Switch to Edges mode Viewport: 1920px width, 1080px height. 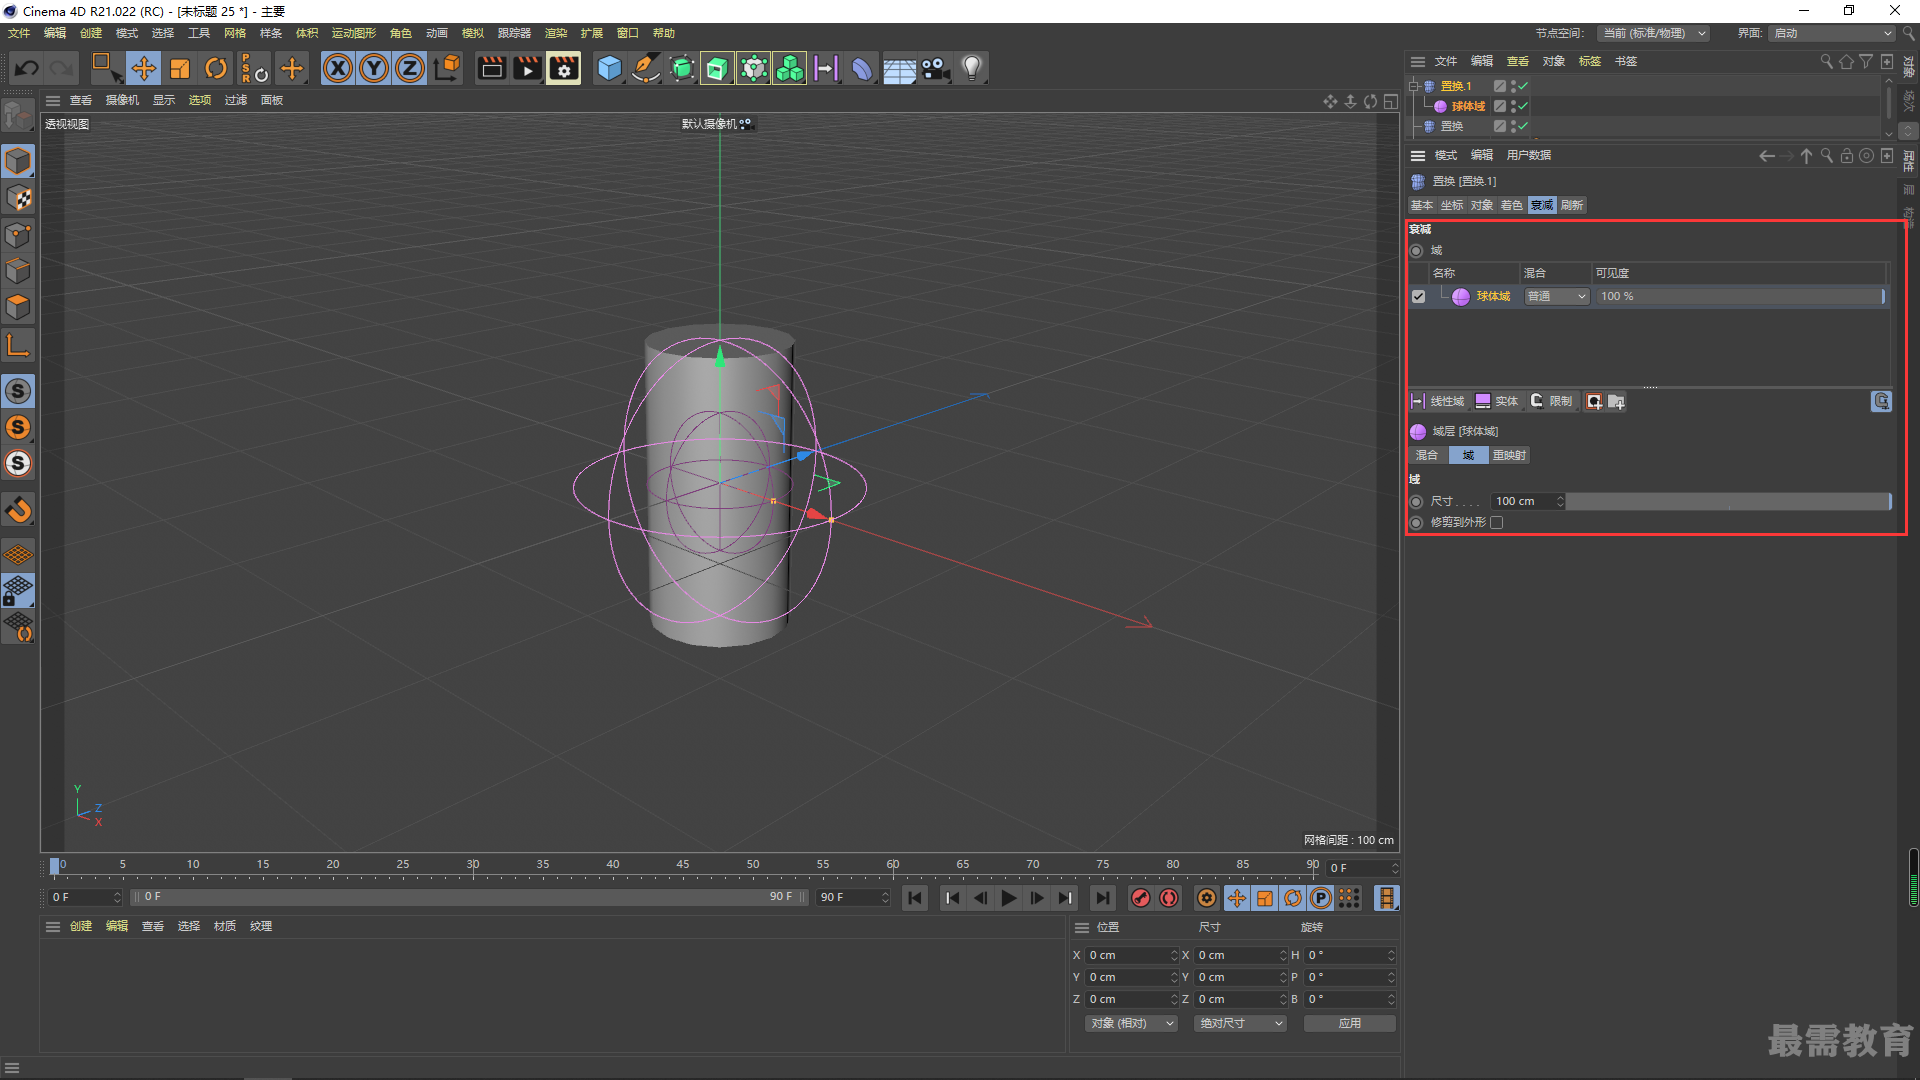click(x=18, y=271)
